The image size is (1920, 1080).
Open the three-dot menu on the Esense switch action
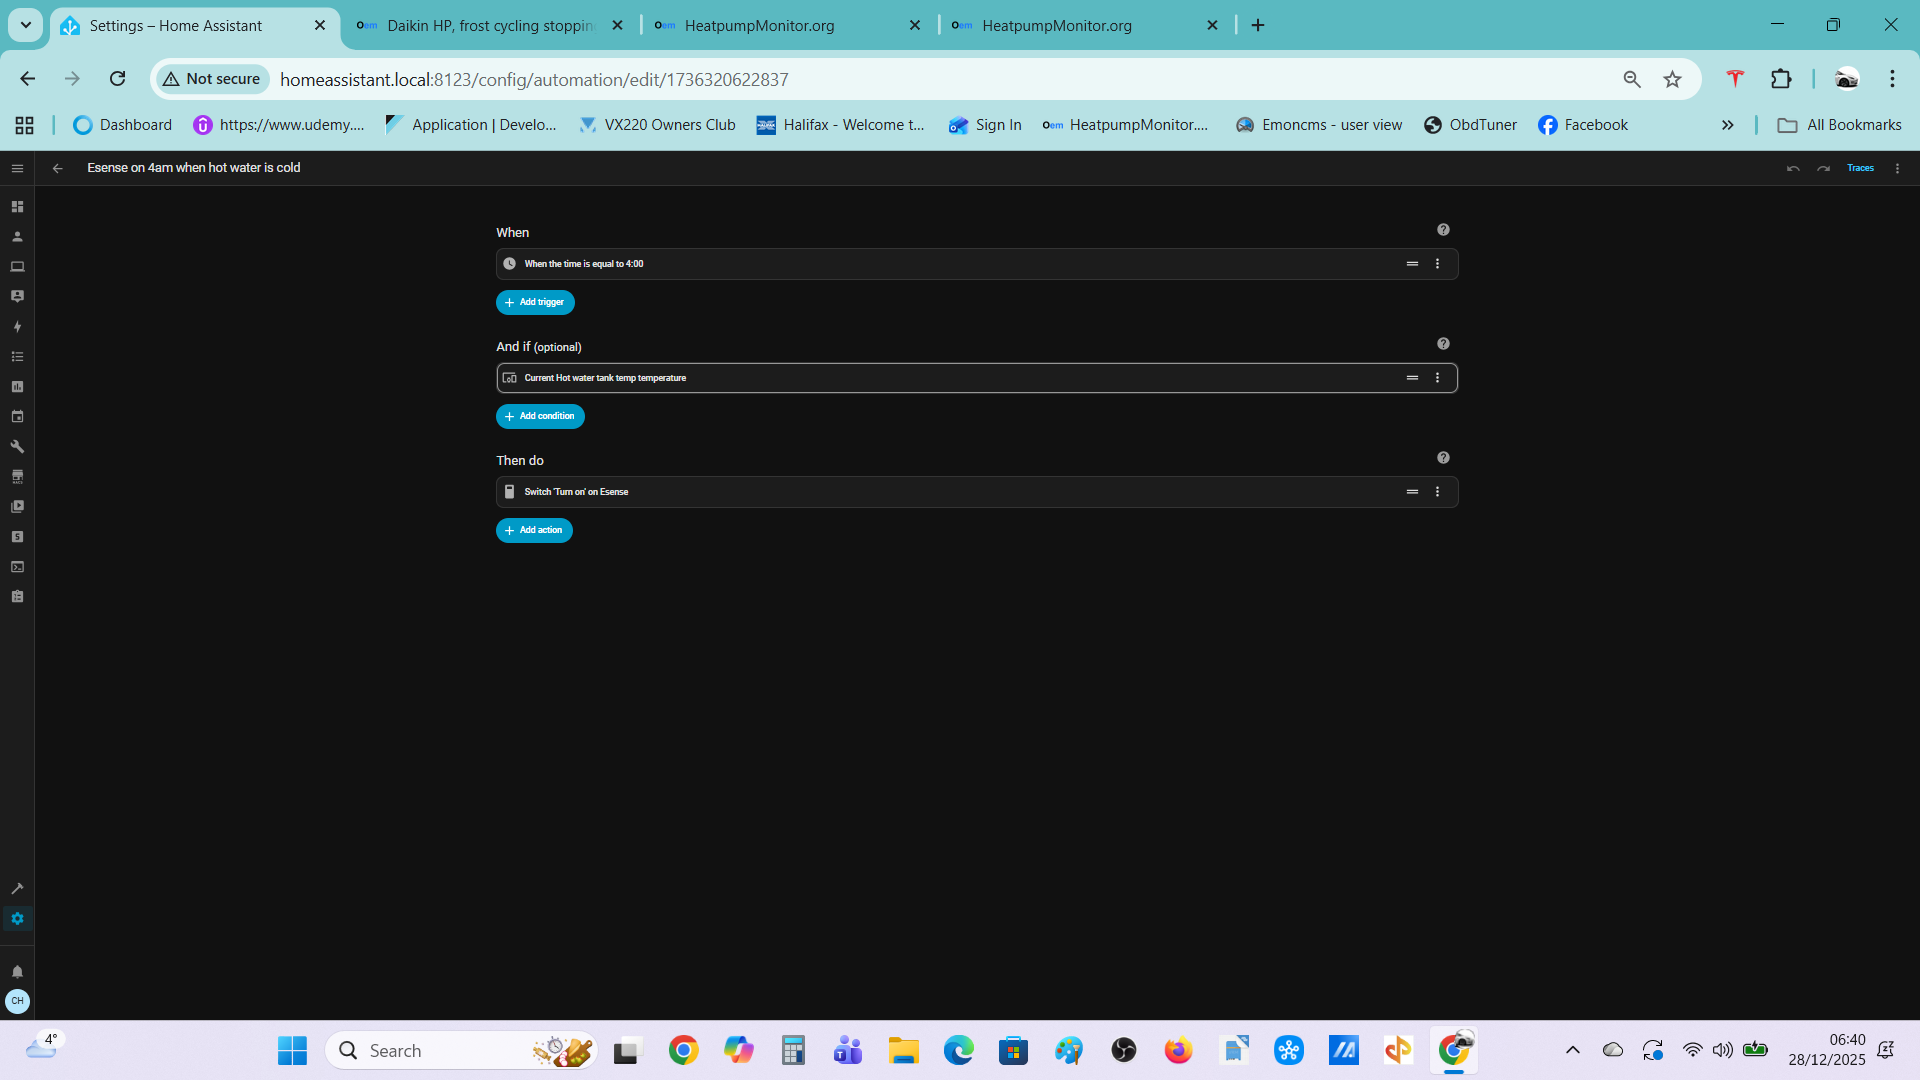click(x=1438, y=492)
